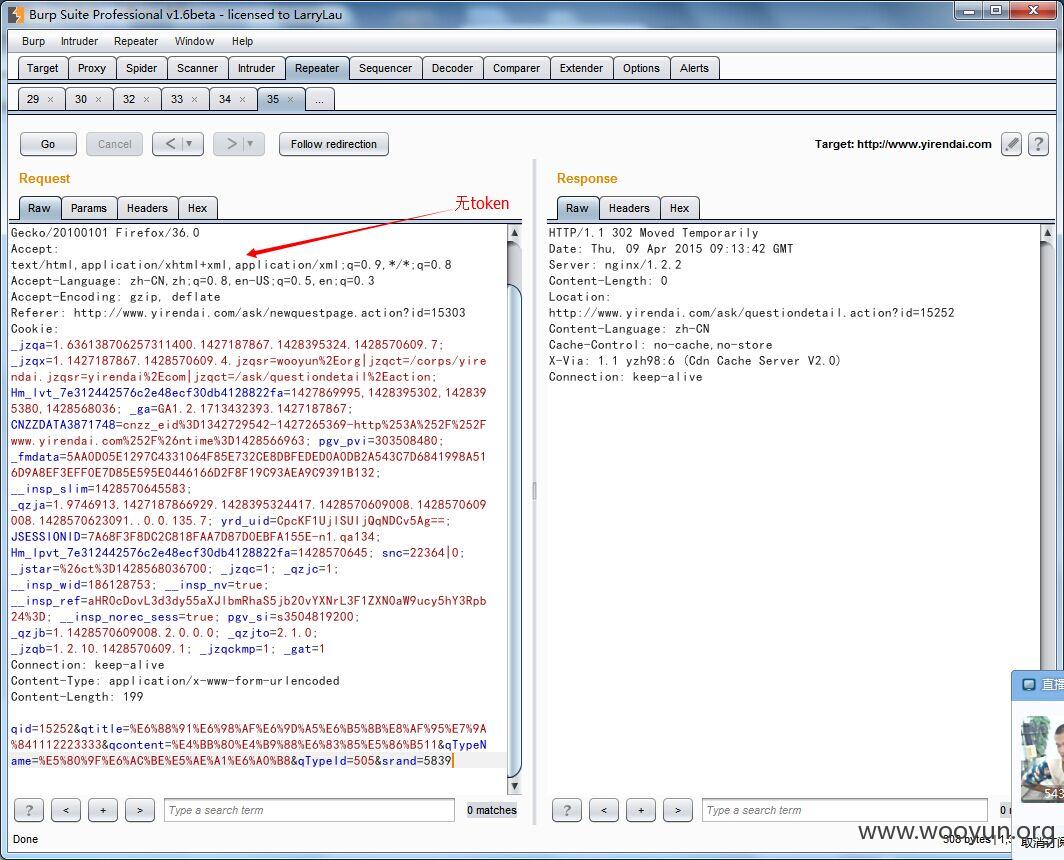The width and height of the screenshot is (1064, 860).
Task: Go to previous match in response search
Action: (x=604, y=810)
